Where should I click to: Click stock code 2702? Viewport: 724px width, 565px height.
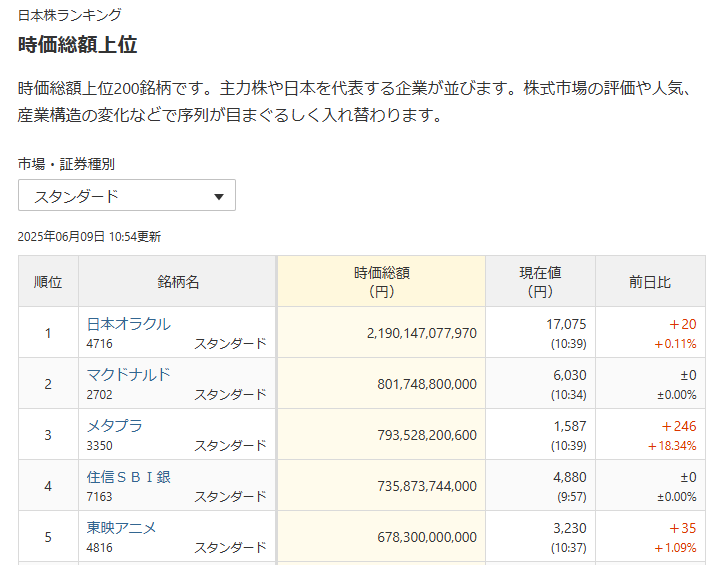click(x=99, y=395)
